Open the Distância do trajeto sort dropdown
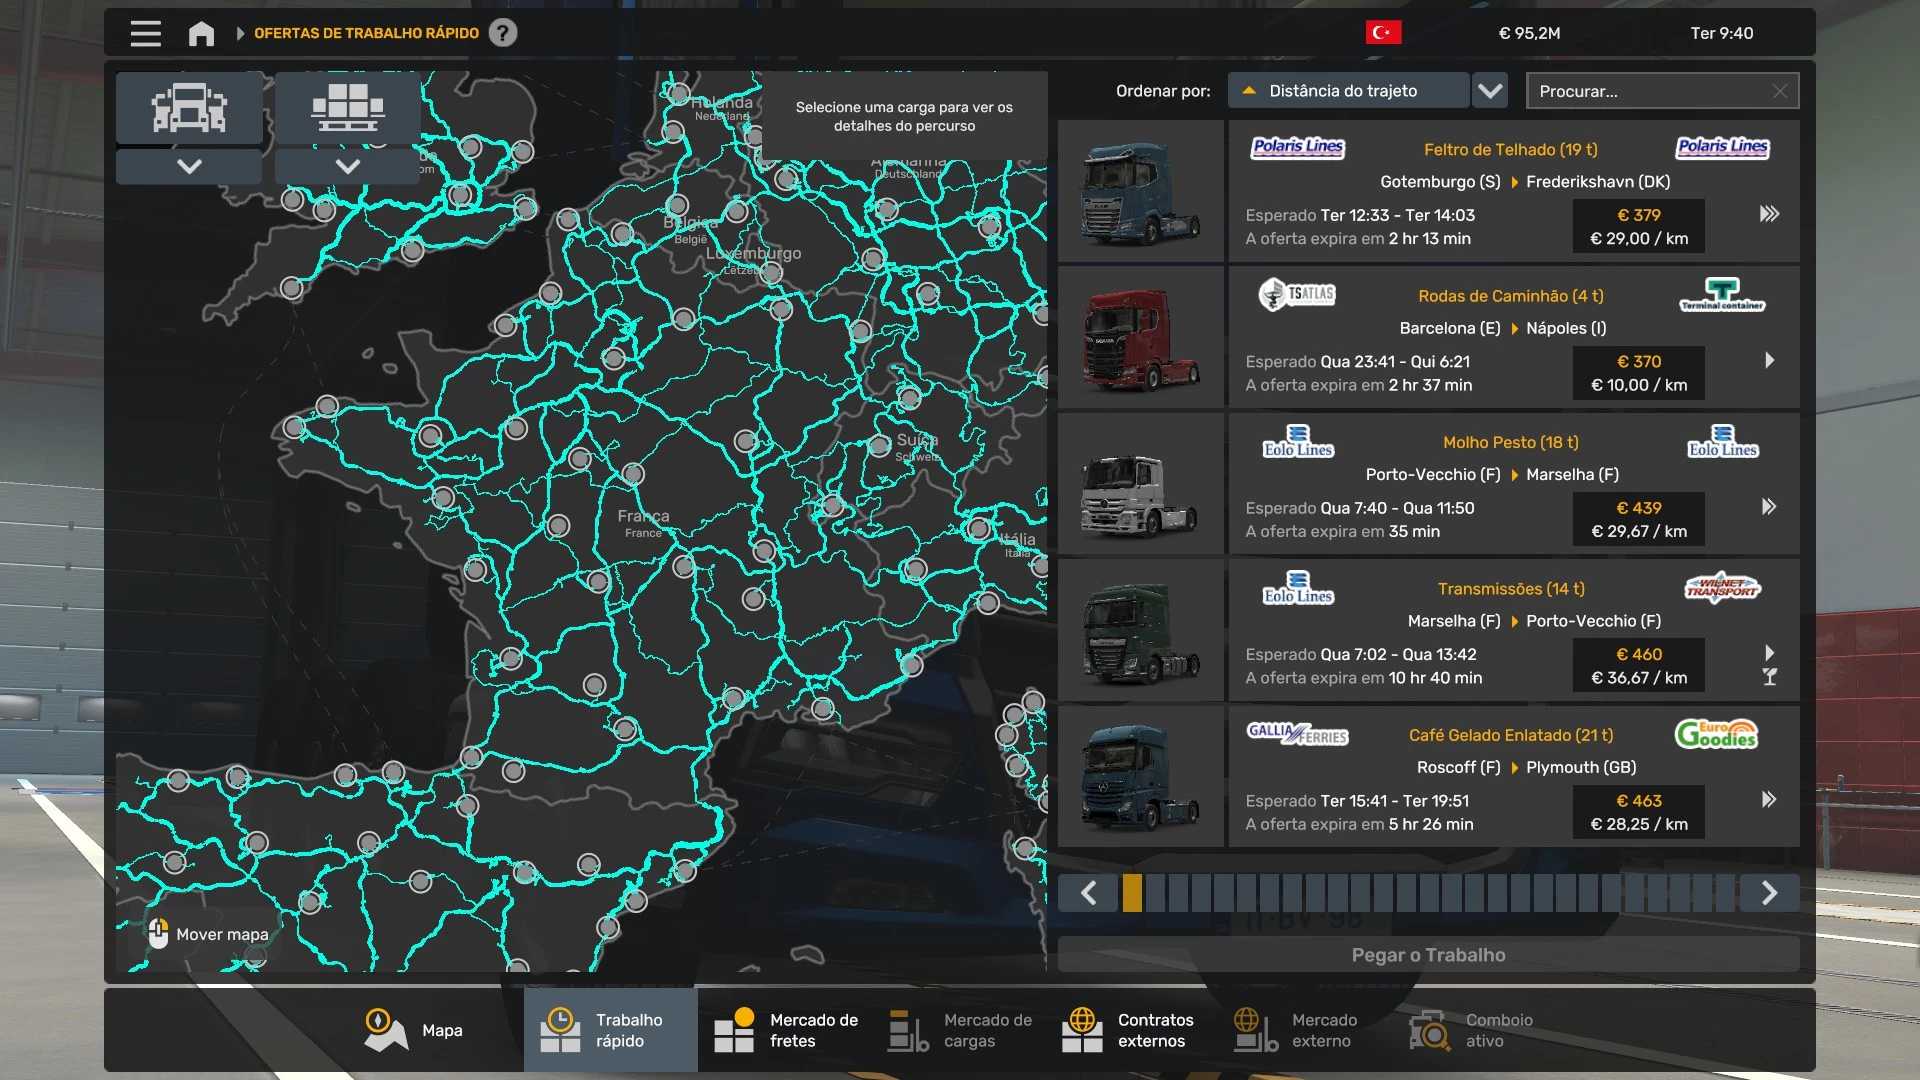 pos(1347,91)
